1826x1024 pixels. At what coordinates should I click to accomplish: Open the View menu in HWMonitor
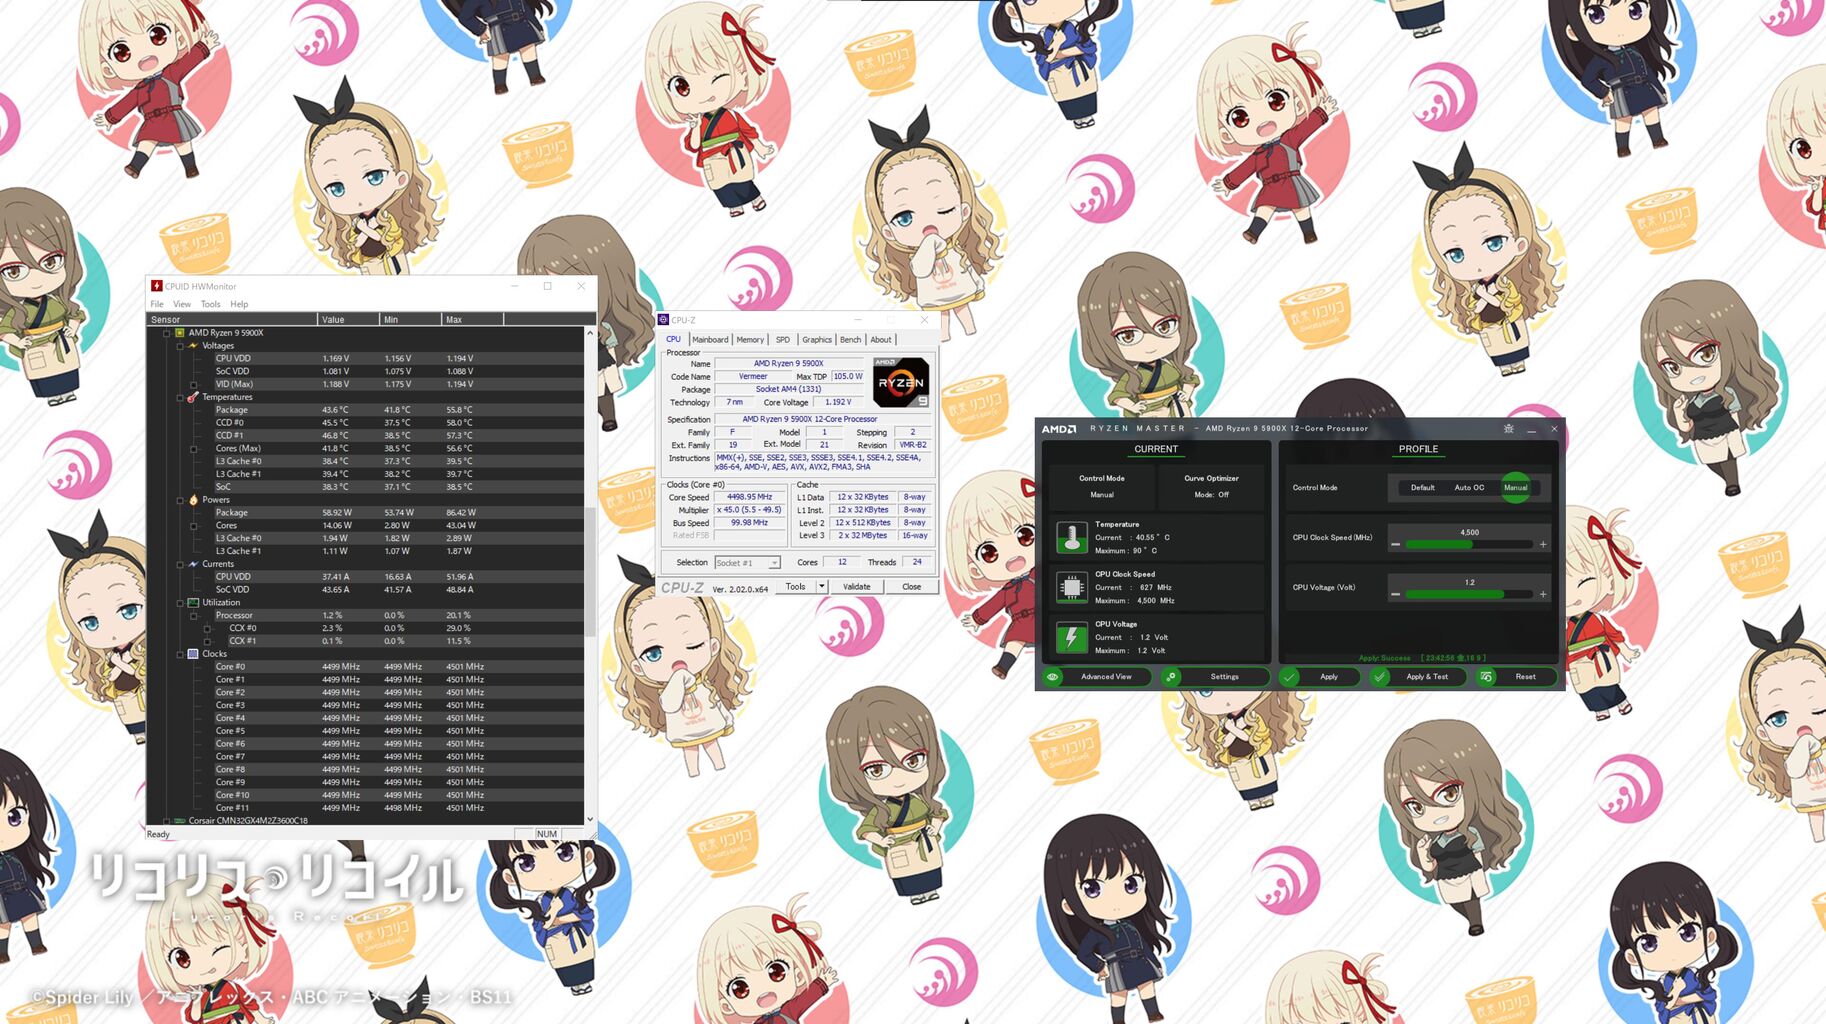[x=182, y=304]
